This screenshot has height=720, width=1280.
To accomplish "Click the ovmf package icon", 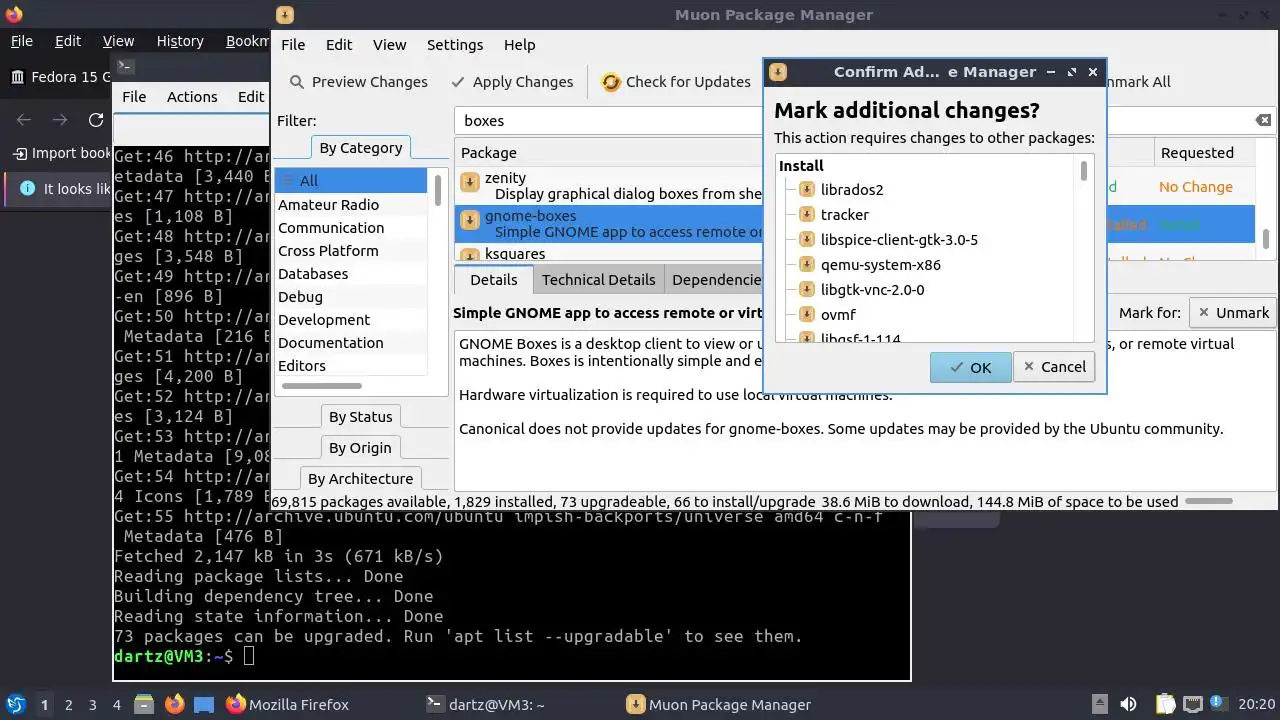I will (x=807, y=314).
